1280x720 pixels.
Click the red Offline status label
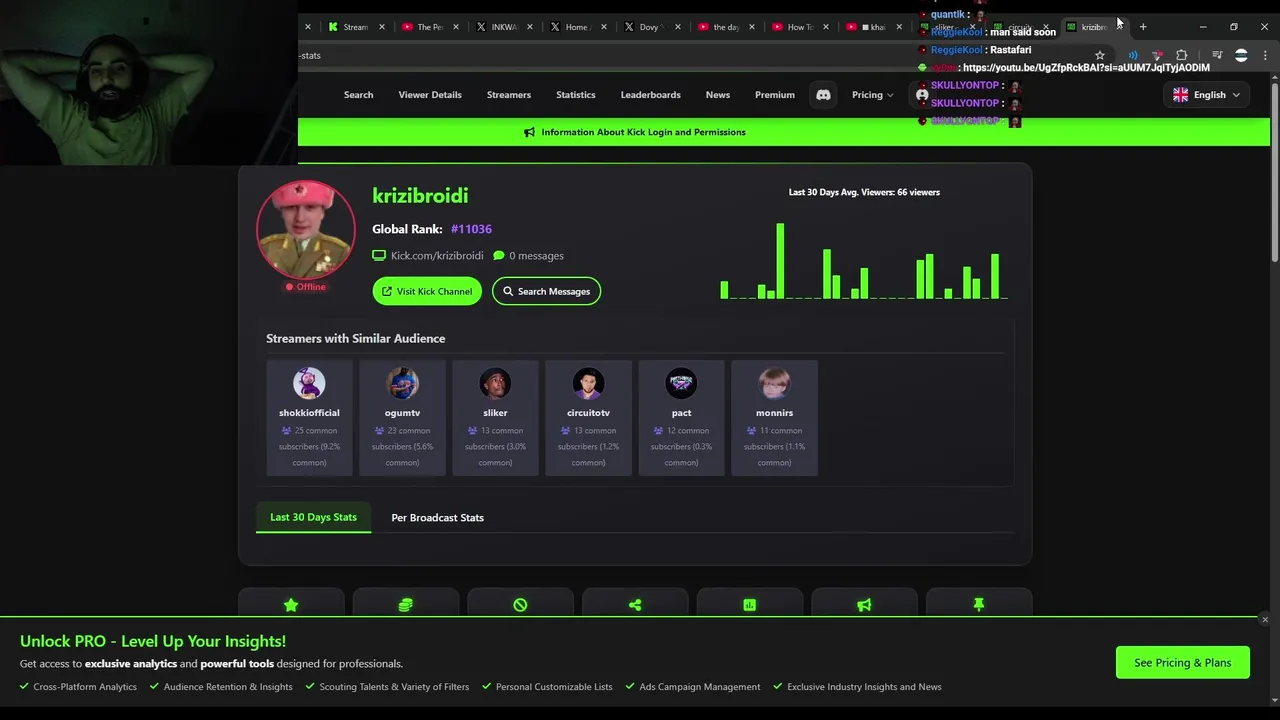(305, 287)
